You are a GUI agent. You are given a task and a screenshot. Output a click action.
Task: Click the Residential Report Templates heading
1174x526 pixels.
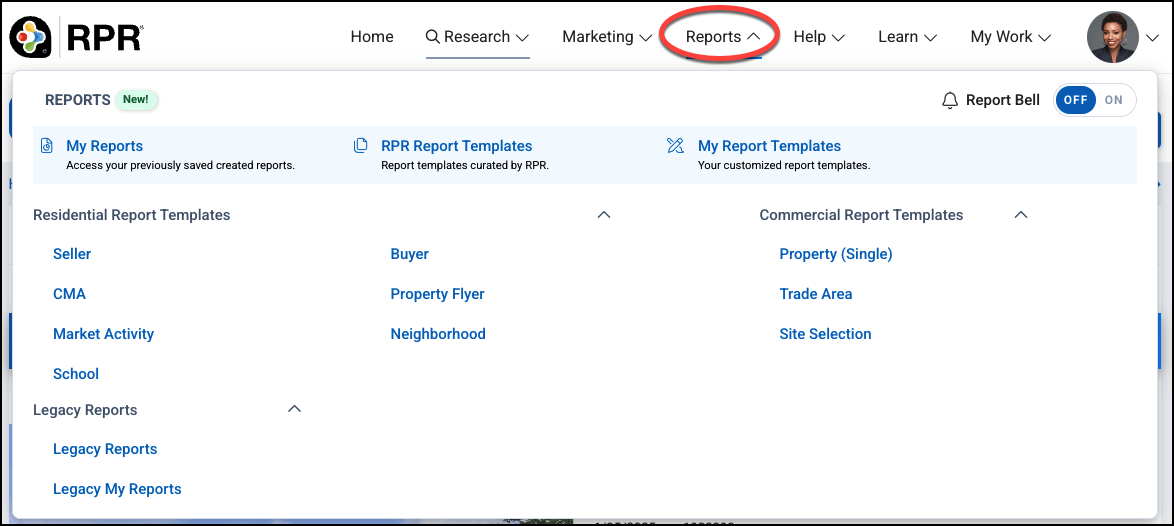(132, 215)
